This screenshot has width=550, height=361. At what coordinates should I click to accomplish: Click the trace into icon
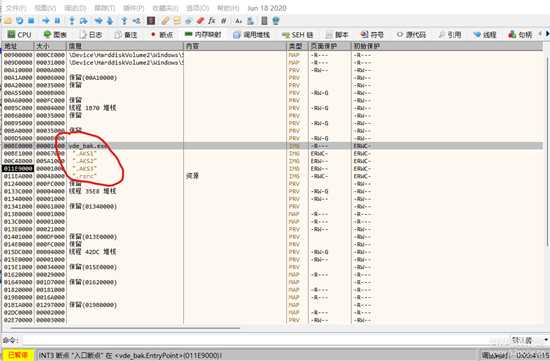coord(98,21)
